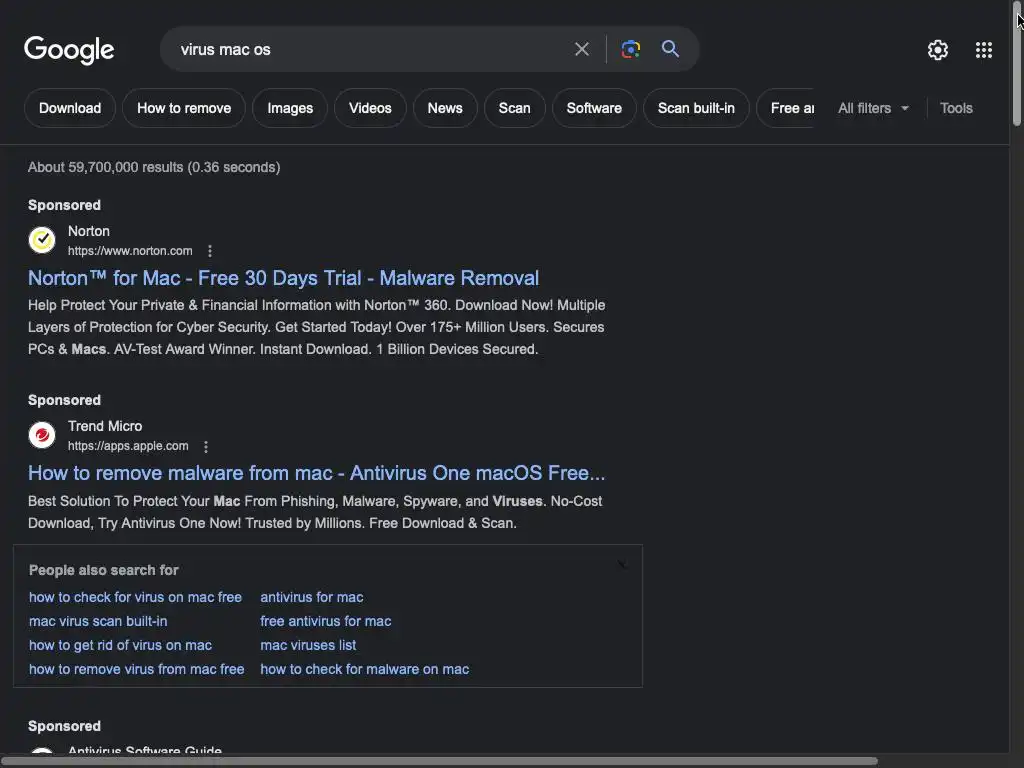Open three-dot menu beside apps.apple.com URL
Image resolution: width=1024 pixels, height=768 pixels.
tap(206, 447)
